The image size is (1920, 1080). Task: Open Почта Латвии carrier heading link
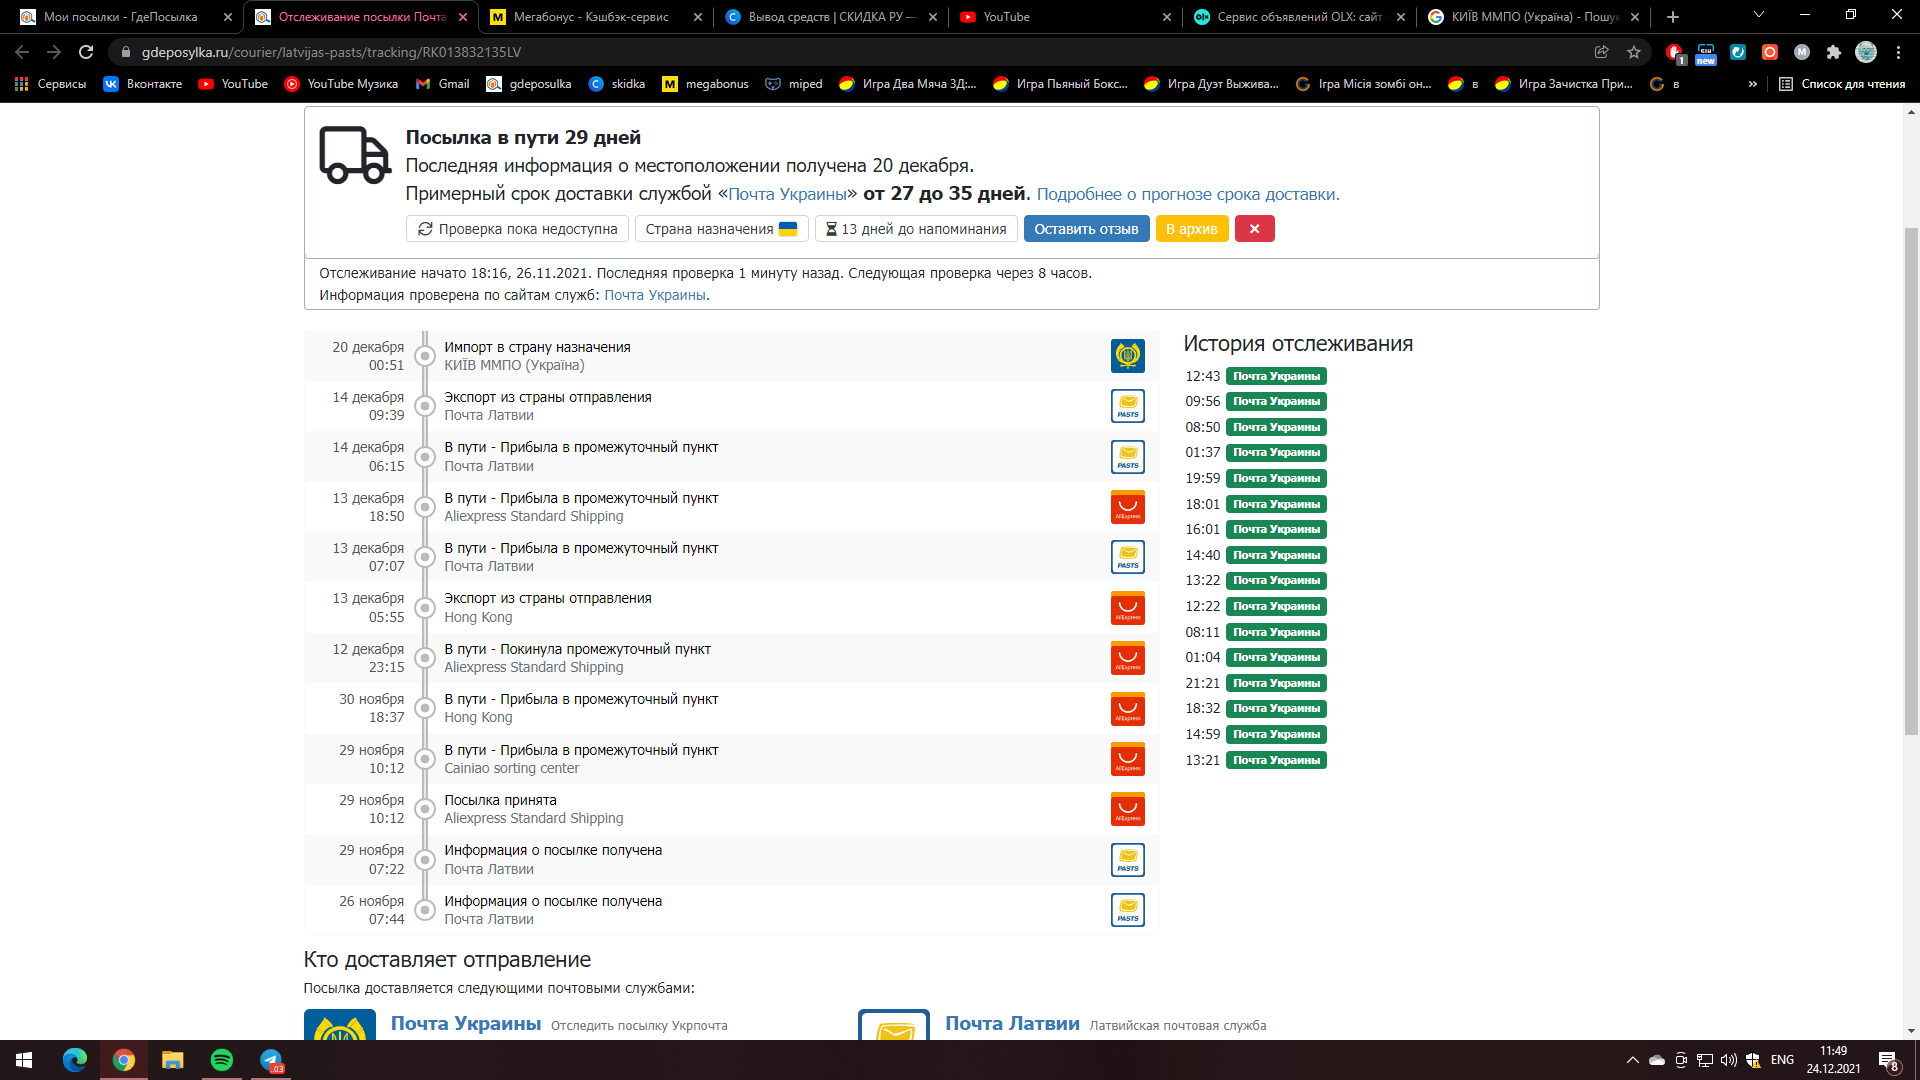pyautogui.click(x=1012, y=1023)
